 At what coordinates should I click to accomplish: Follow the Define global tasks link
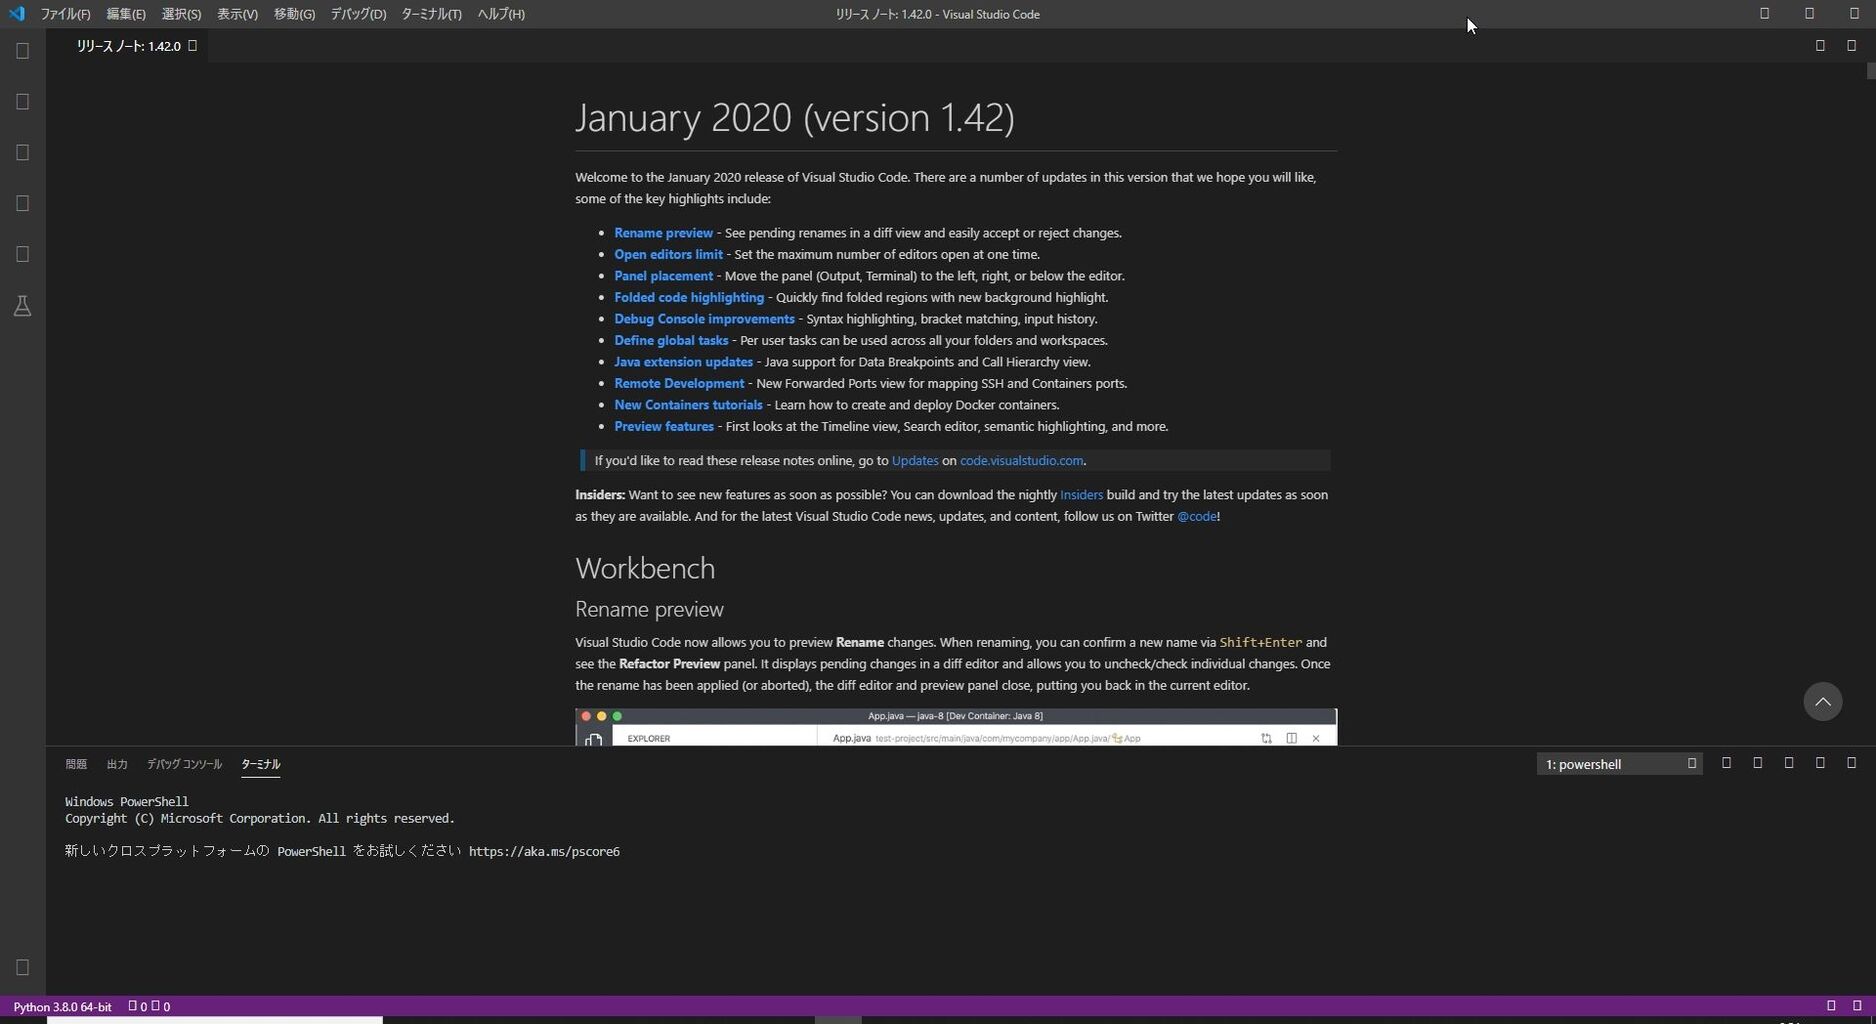point(671,340)
